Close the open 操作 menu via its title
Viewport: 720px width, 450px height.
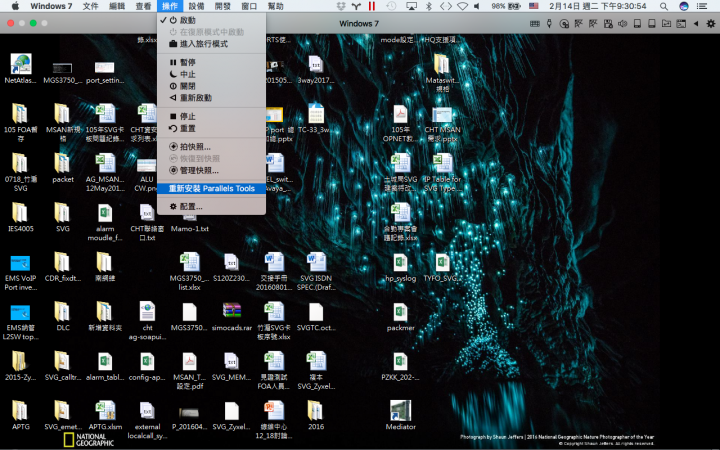[x=170, y=6]
